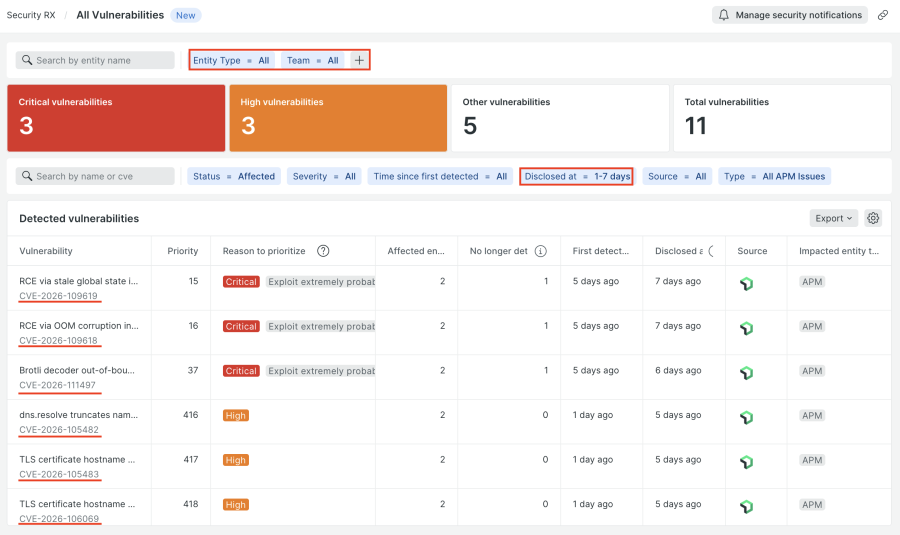Sort by the Disclosed at column header

click(x=679, y=251)
